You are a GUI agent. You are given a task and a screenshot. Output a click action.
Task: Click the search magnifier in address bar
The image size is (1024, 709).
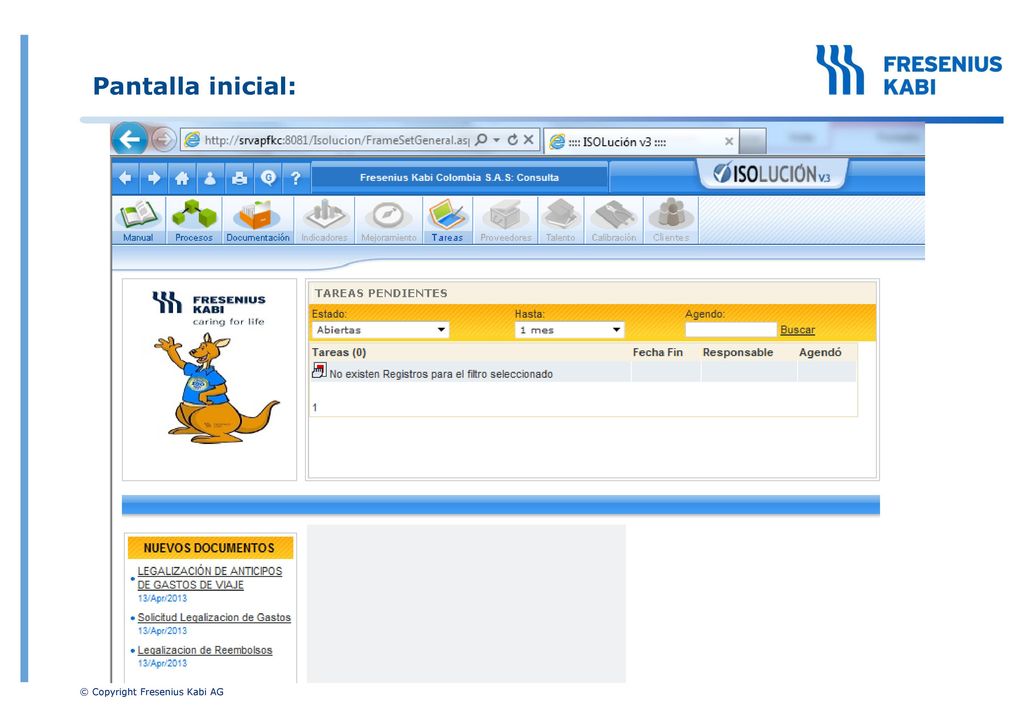pyautogui.click(x=481, y=139)
